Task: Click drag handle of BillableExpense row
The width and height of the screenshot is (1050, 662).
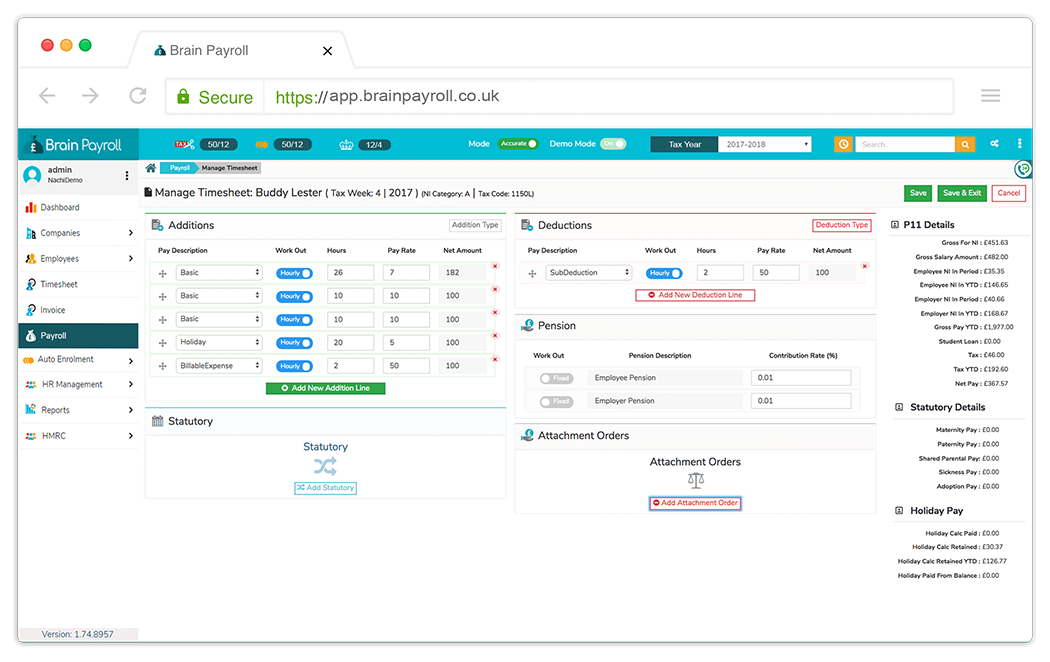Action: (163, 366)
